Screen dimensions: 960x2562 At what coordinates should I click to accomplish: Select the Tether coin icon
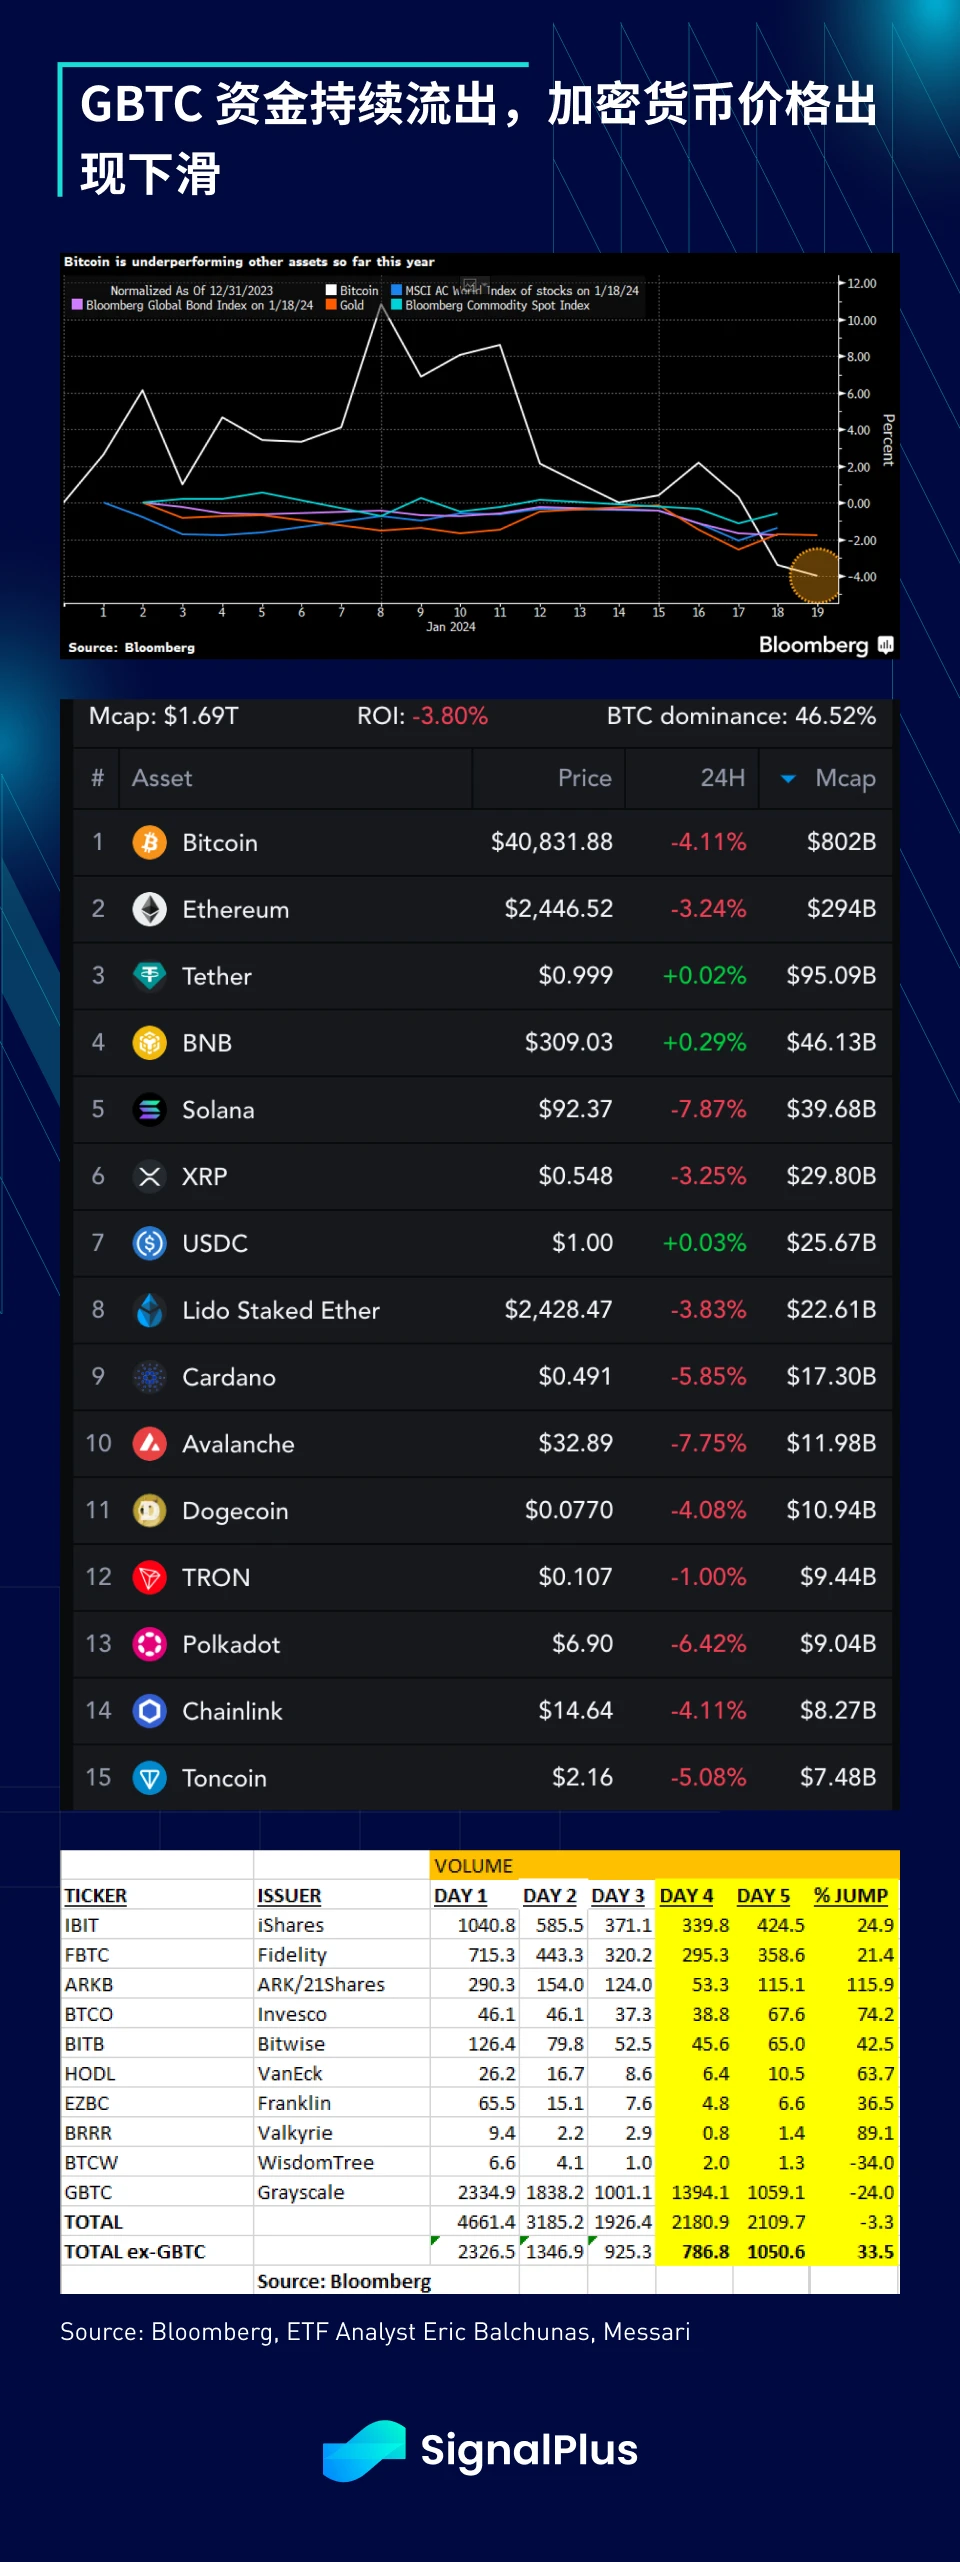[150, 976]
